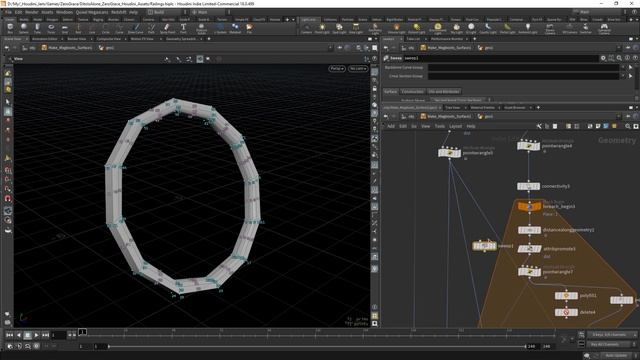Click the playback range slider bar
The width and height of the screenshot is (640, 360).
[316, 346]
